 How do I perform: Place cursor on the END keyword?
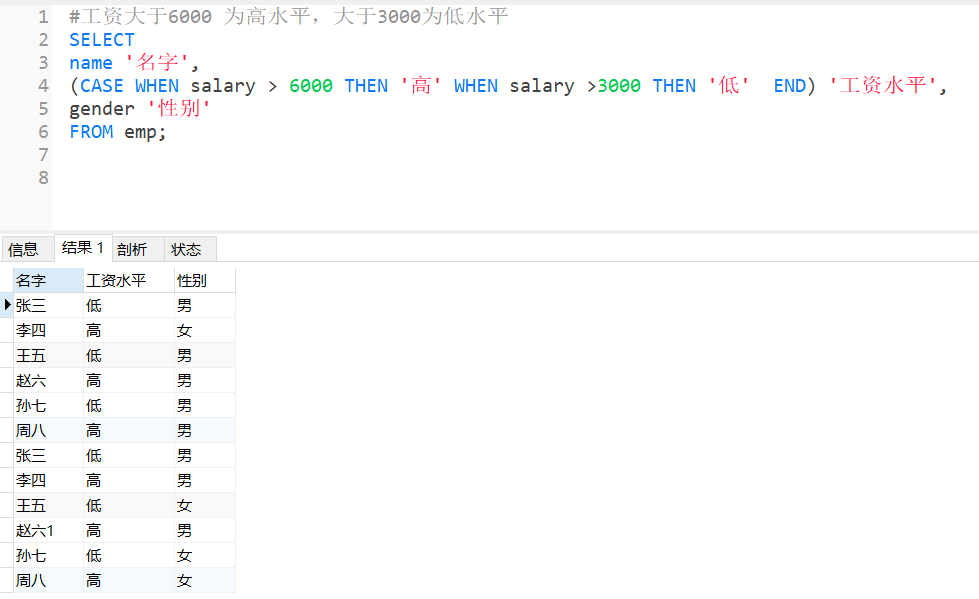(789, 86)
